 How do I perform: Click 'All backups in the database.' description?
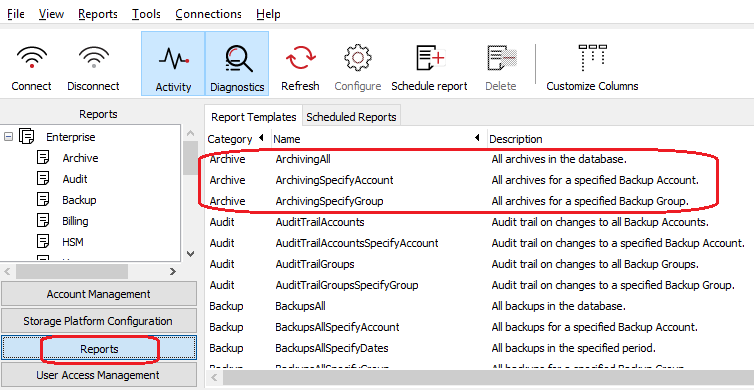point(558,306)
